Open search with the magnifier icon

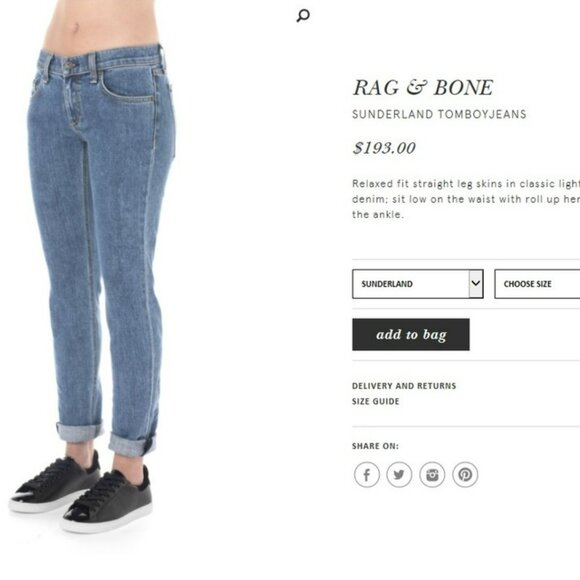303,16
